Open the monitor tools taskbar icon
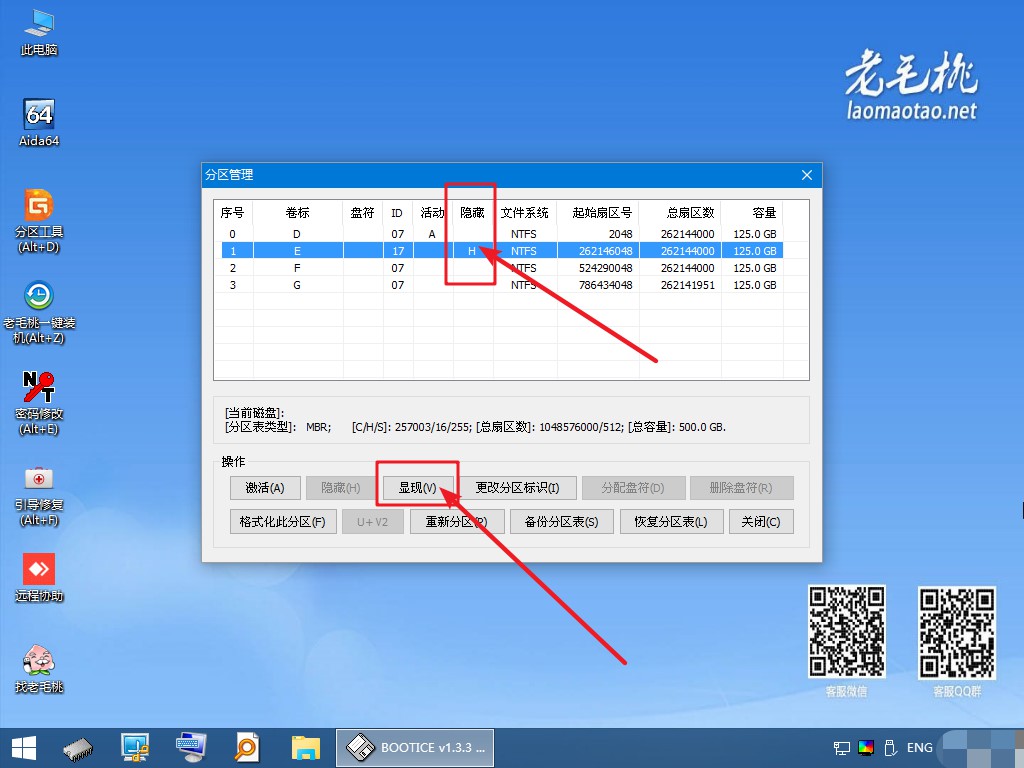 tap(135, 748)
